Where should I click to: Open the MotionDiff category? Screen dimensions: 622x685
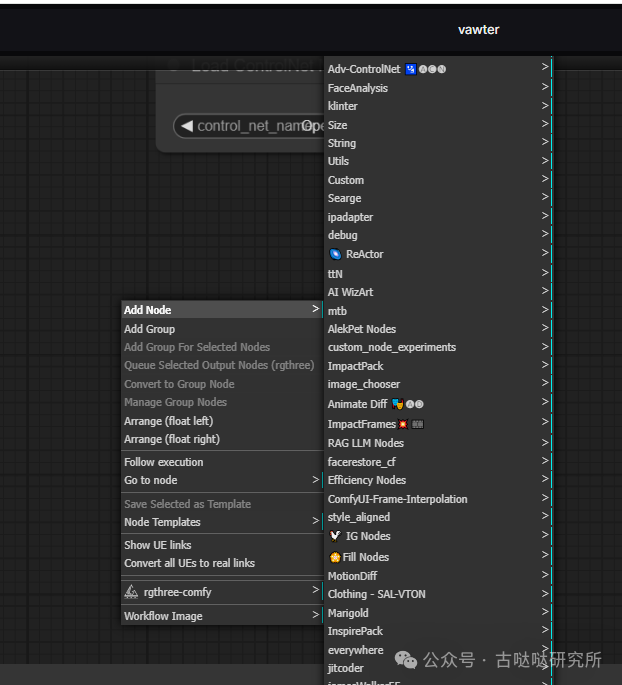click(x=438, y=576)
